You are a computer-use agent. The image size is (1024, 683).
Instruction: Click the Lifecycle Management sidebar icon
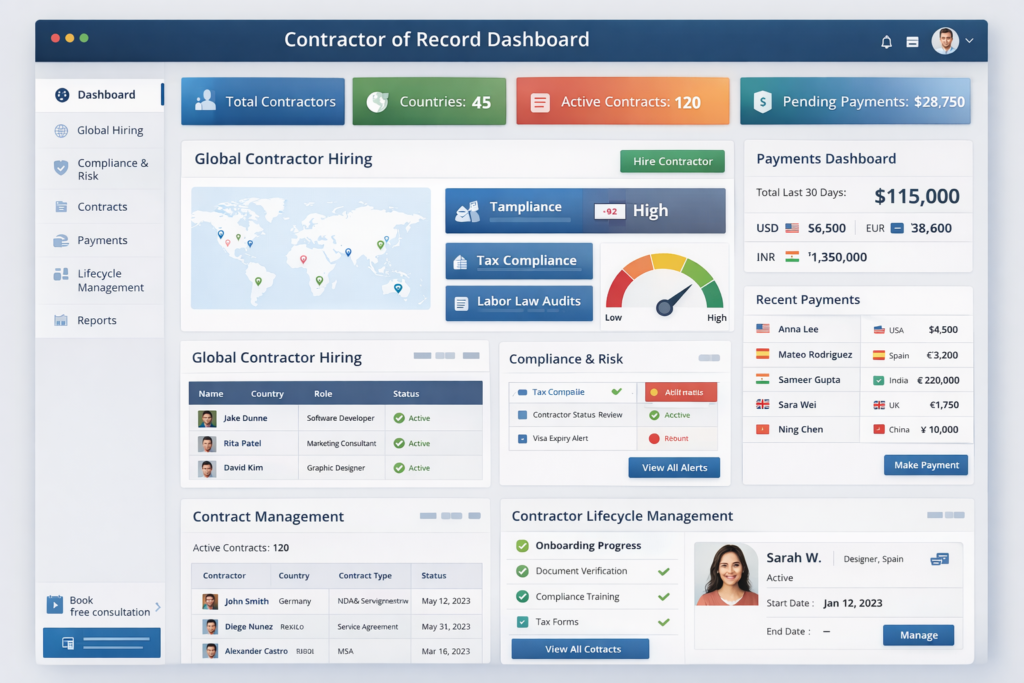[61, 274]
